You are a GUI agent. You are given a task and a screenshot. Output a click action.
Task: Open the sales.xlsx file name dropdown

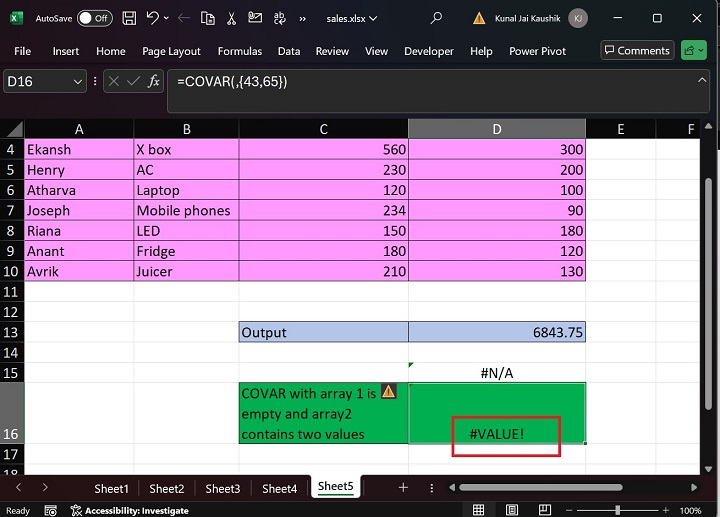(x=352, y=18)
